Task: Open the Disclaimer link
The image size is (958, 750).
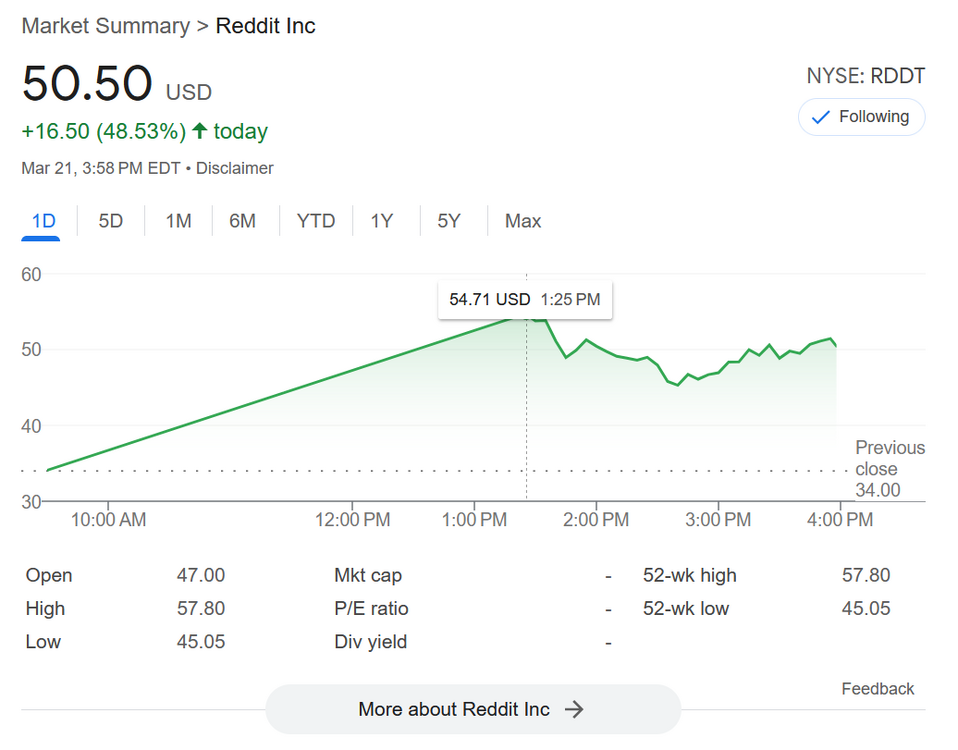Action: (234, 168)
